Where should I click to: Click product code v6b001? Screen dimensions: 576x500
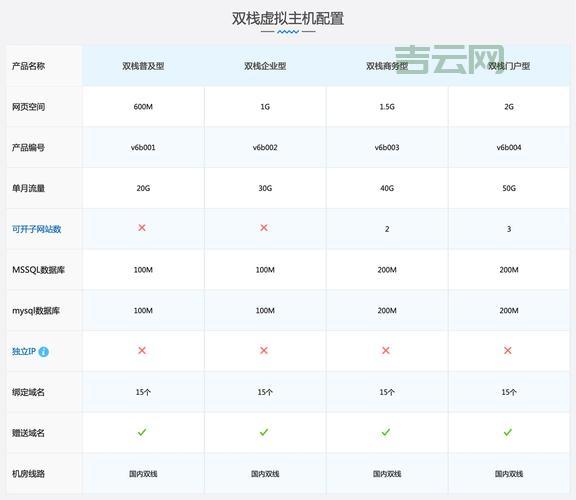click(143, 148)
